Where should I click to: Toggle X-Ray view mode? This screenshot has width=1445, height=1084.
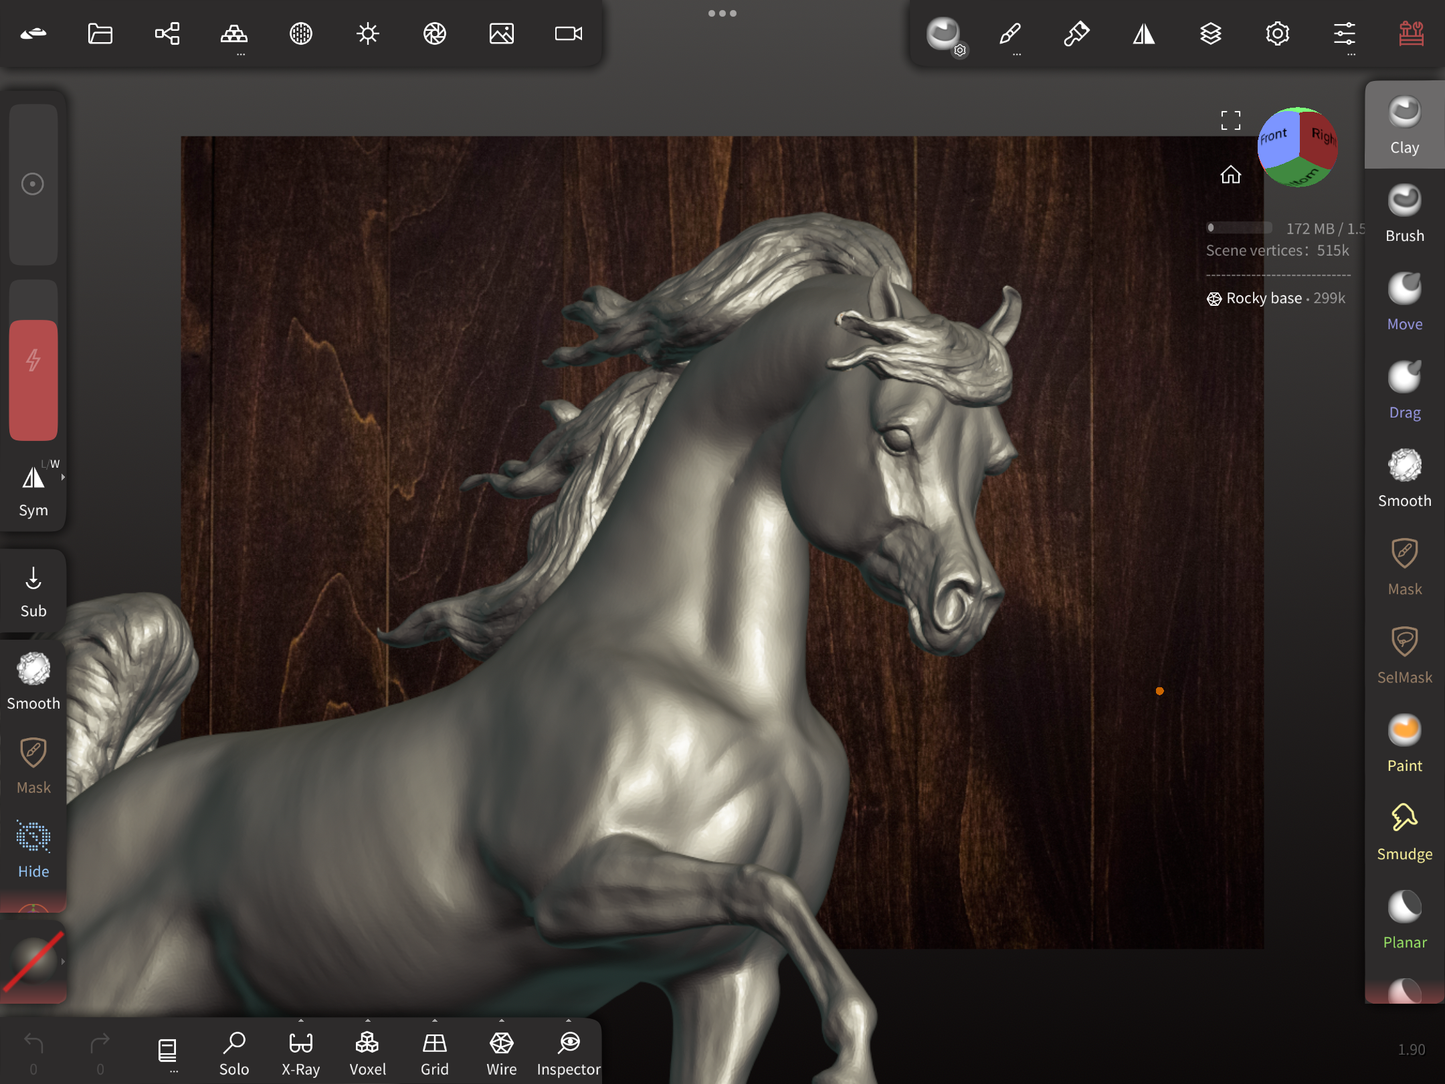(300, 1053)
